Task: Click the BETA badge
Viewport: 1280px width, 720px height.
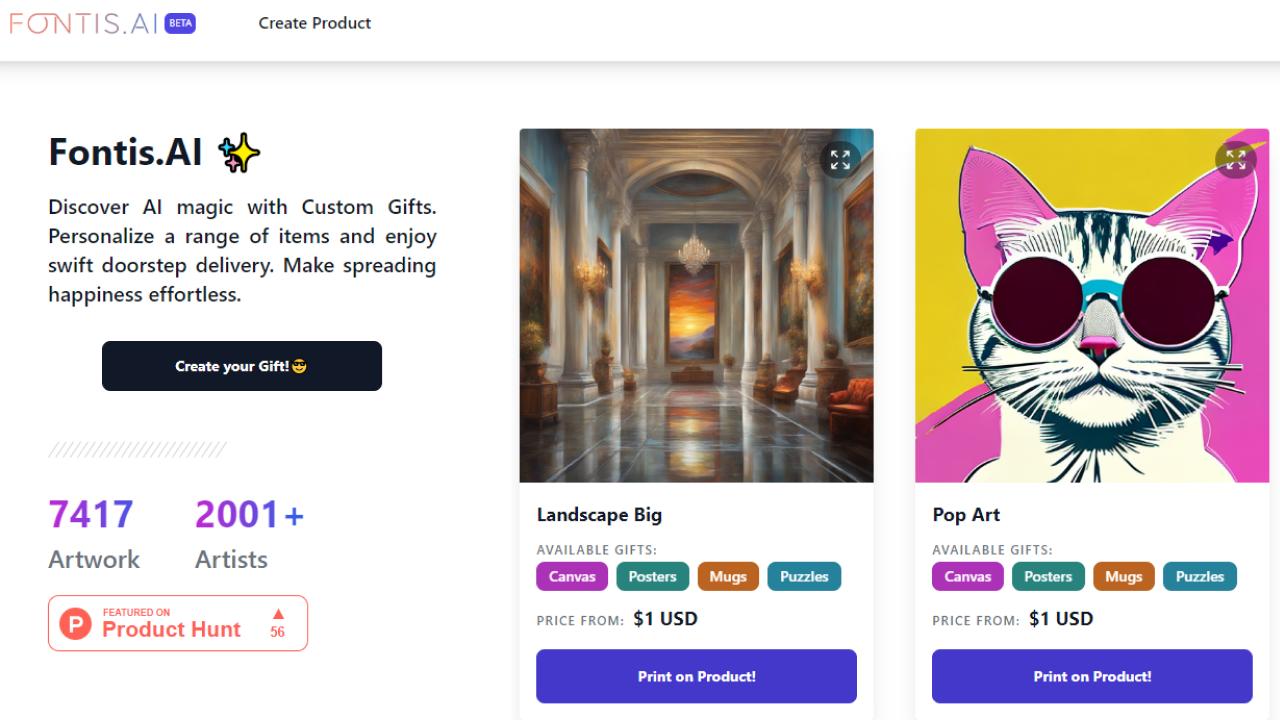Action: point(180,23)
